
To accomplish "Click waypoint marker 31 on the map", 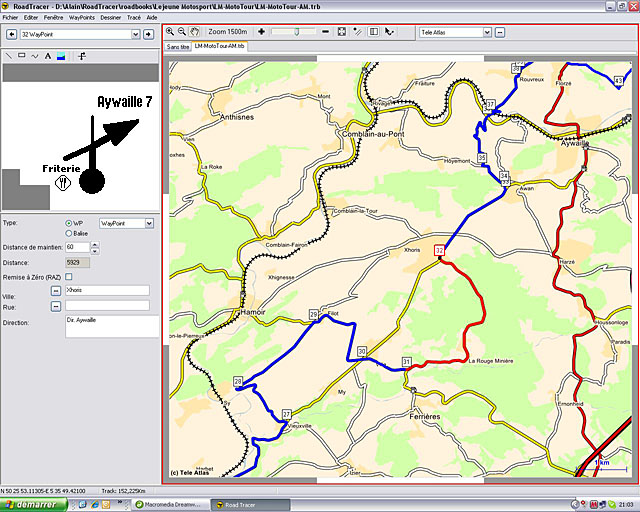I will (407, 361).
